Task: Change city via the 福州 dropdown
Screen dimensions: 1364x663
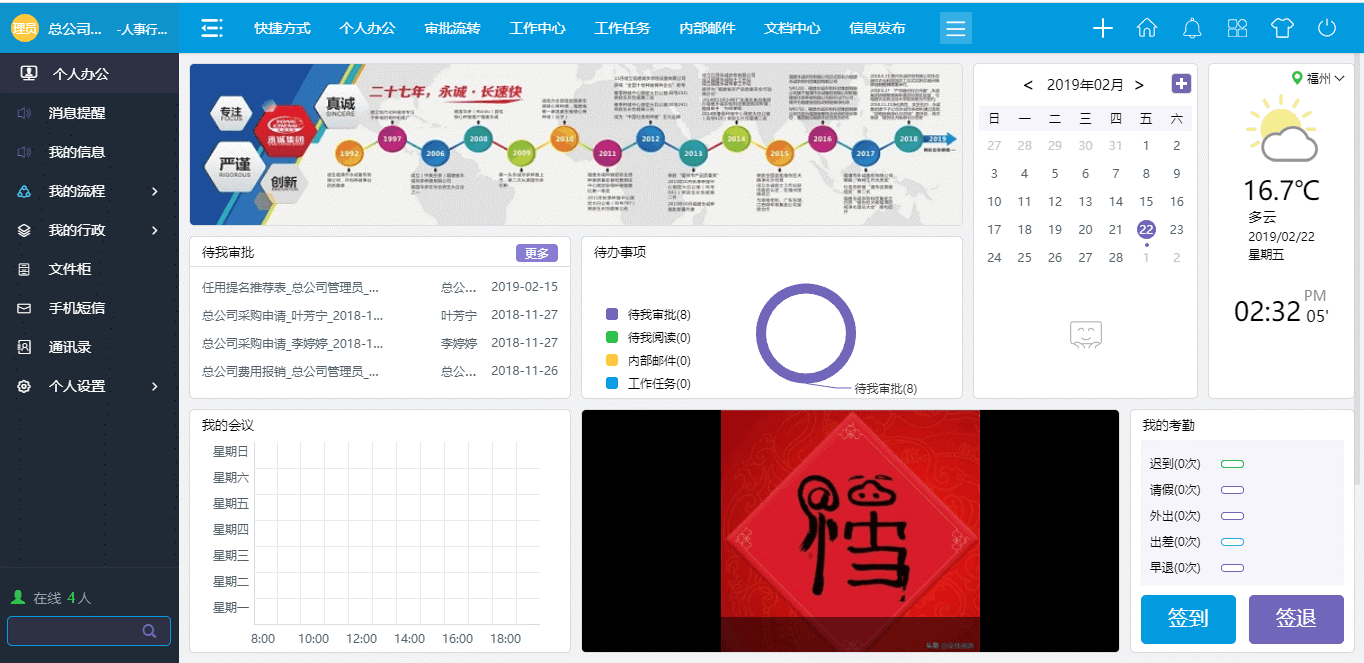Action: tap(1320, 77)
